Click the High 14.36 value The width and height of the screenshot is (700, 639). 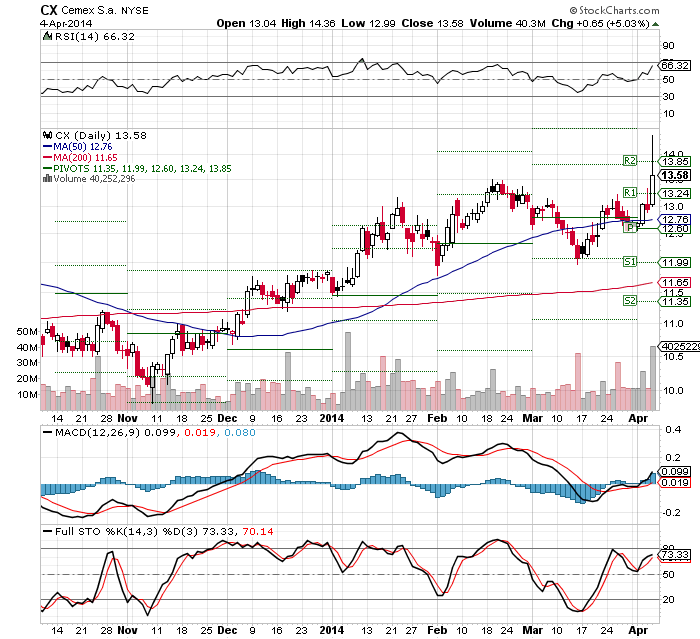point(308,23)
